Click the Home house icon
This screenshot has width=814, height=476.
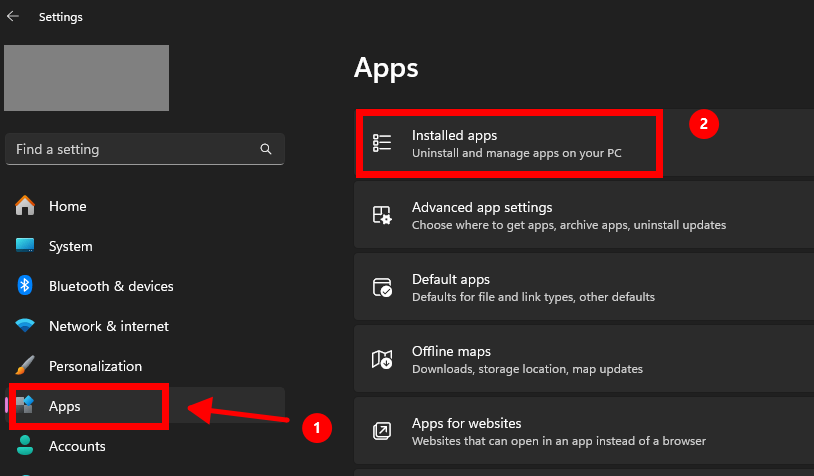click(x=26, y=206)
